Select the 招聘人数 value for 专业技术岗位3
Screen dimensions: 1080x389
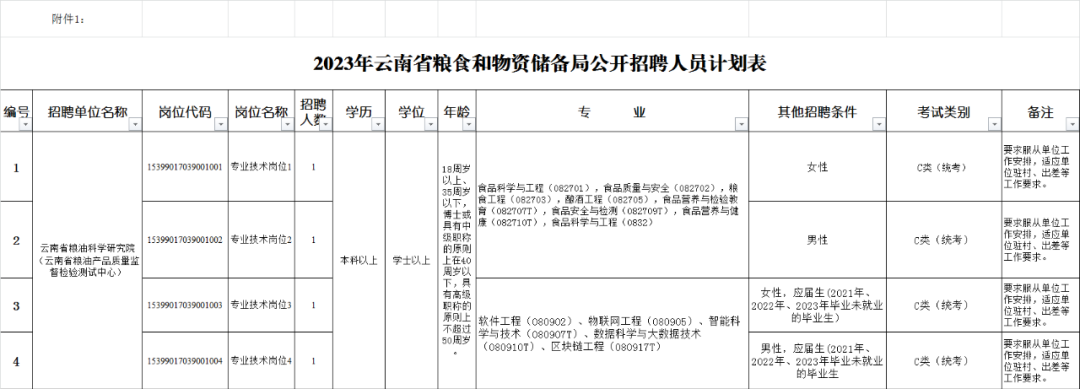pos(314,305)
